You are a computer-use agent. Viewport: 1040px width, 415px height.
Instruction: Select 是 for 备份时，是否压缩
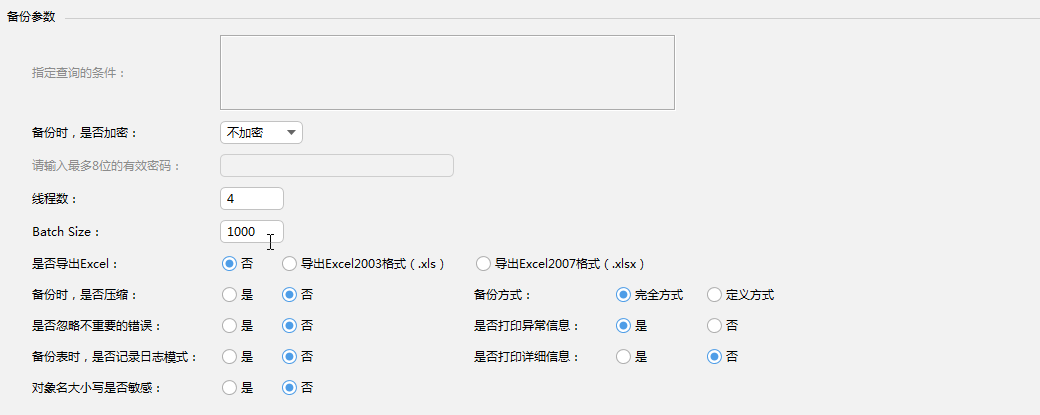(x=229, y=295)
